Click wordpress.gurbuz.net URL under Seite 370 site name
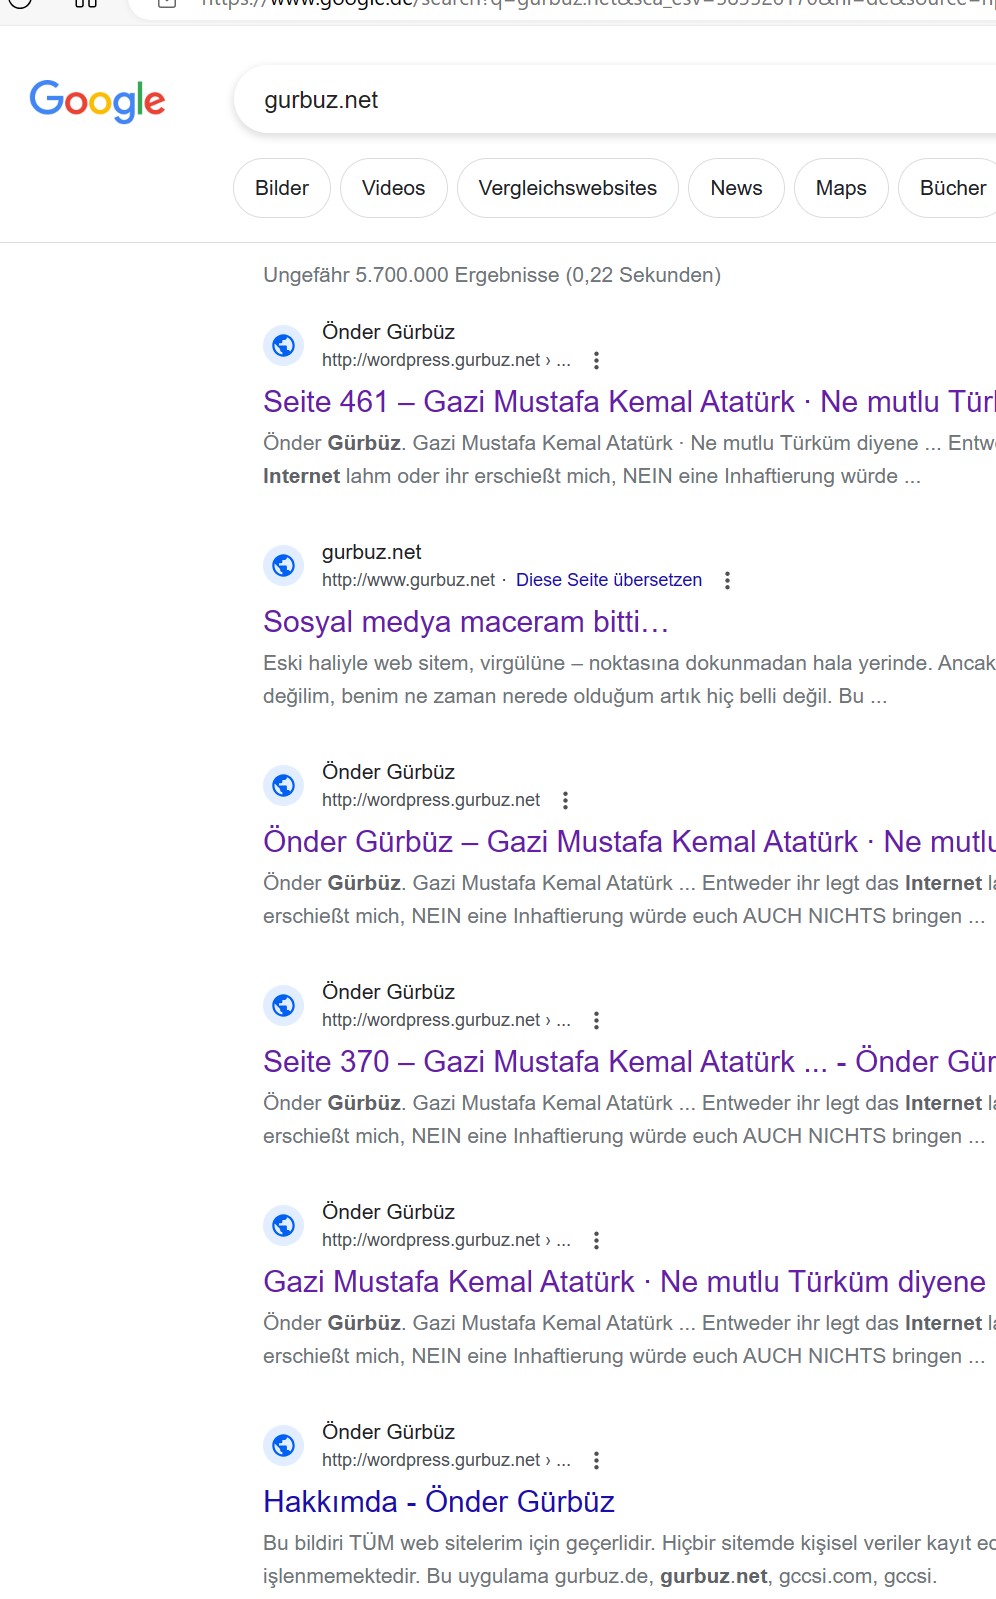The height and width of the screenshot is (1599, 996). [x=446, y=1020]
